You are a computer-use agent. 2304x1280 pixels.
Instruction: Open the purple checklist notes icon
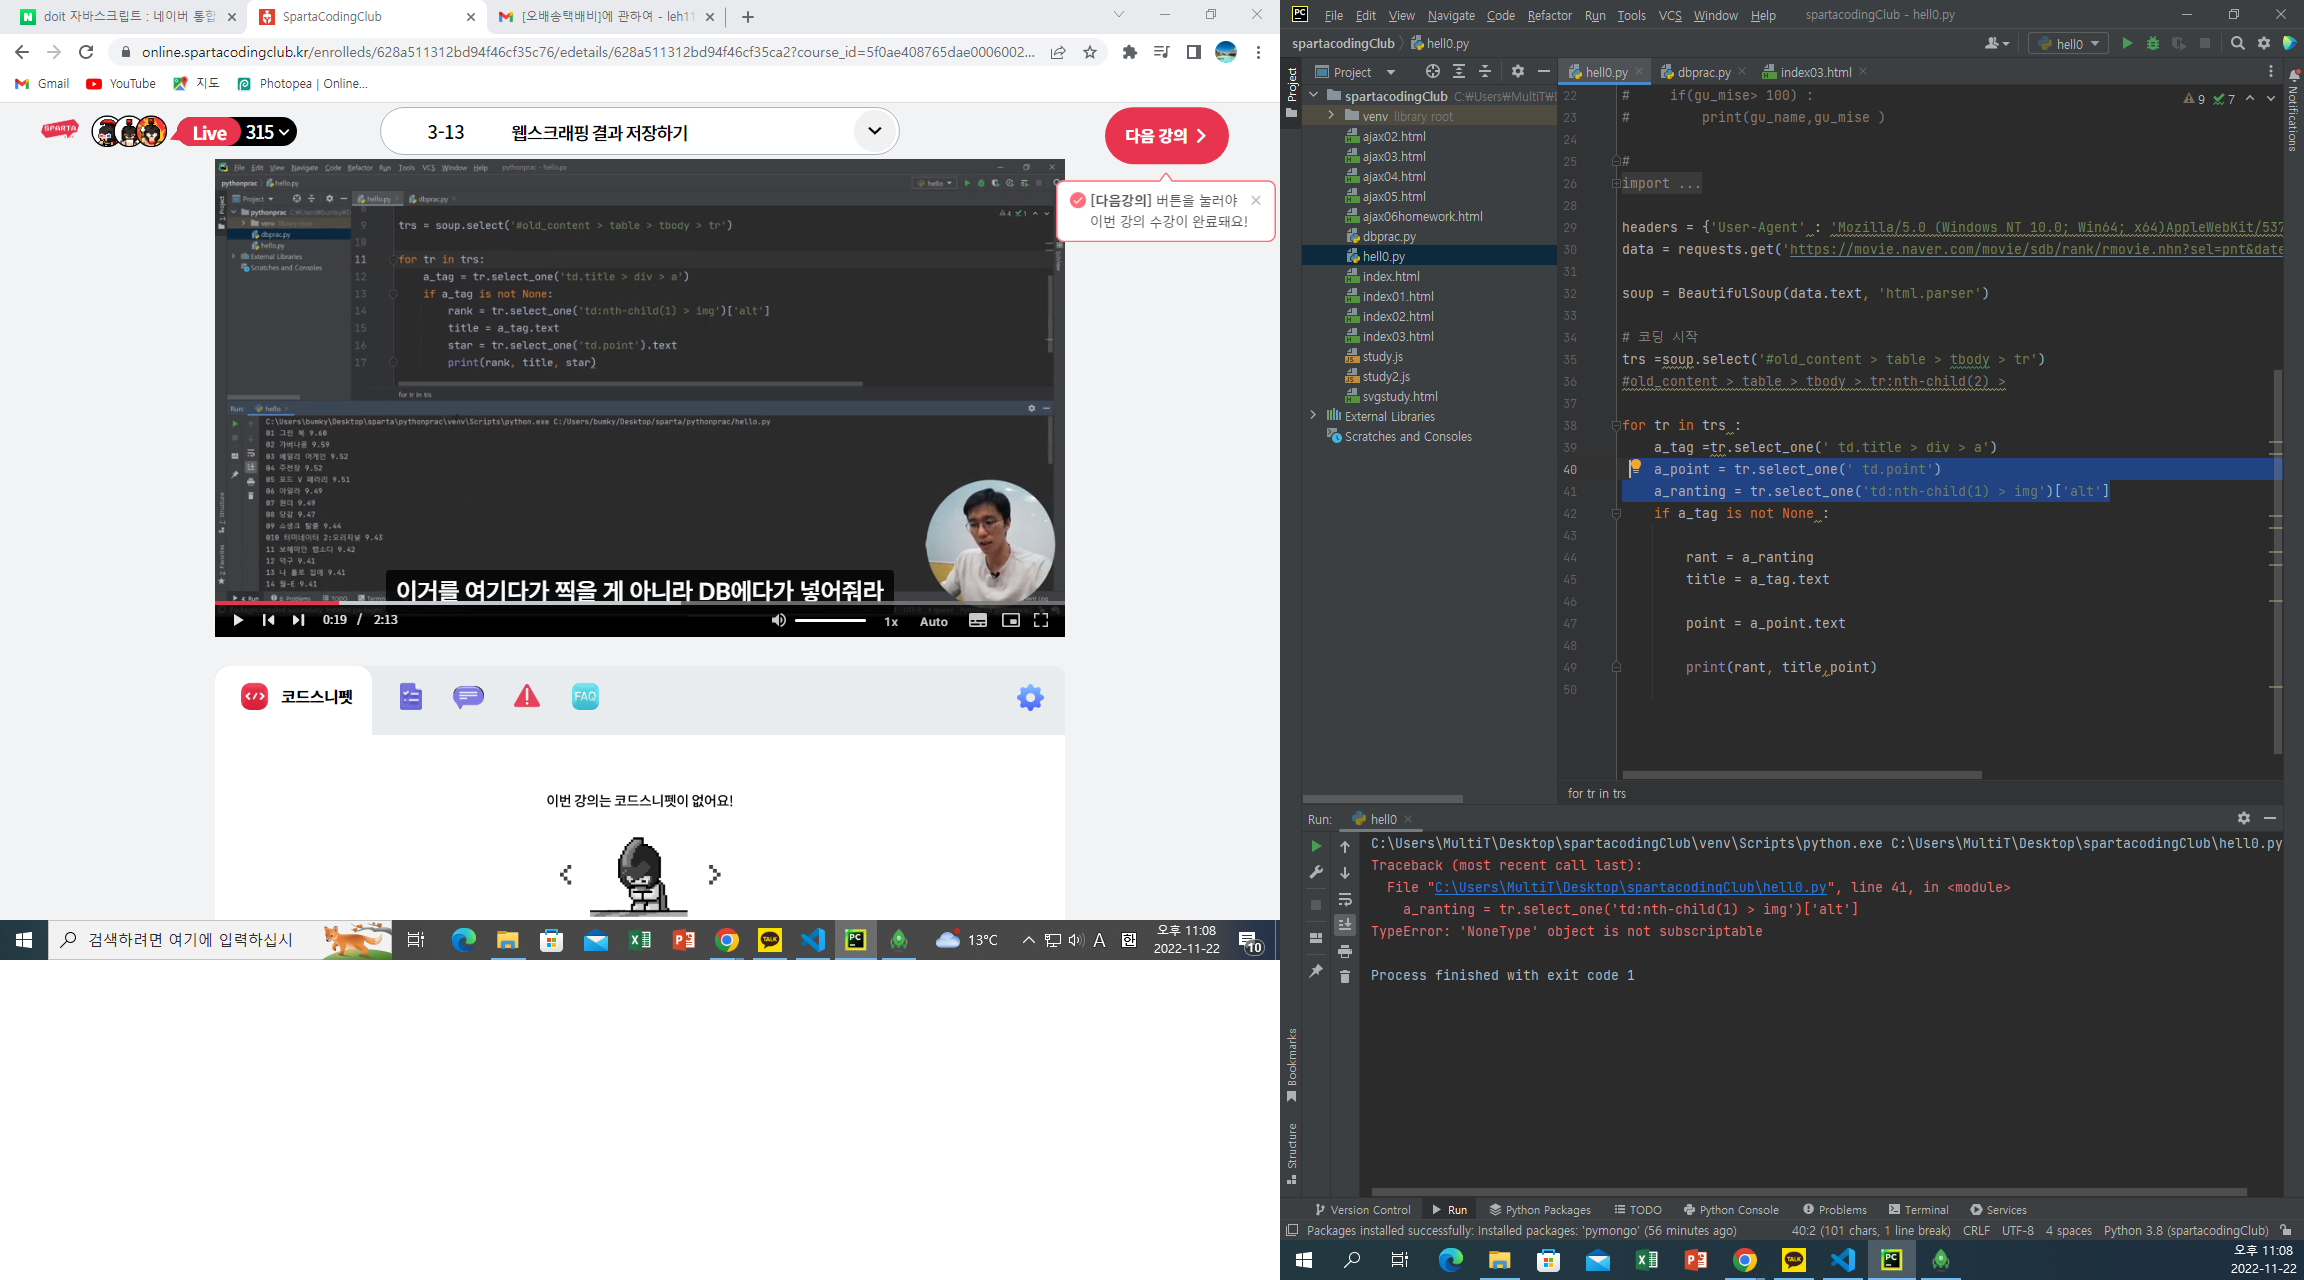click(x=411, y=697)
